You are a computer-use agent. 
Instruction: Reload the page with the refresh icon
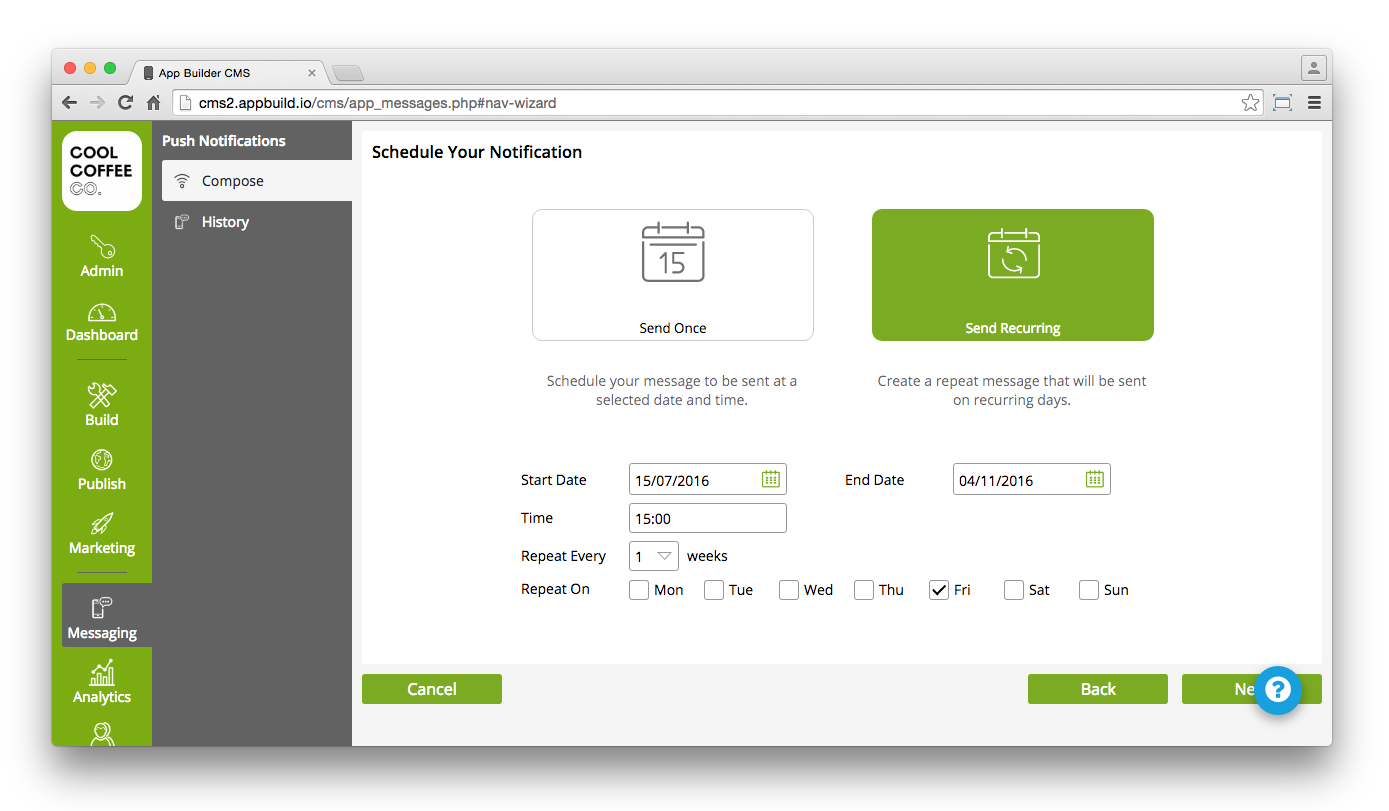[125, 102]
